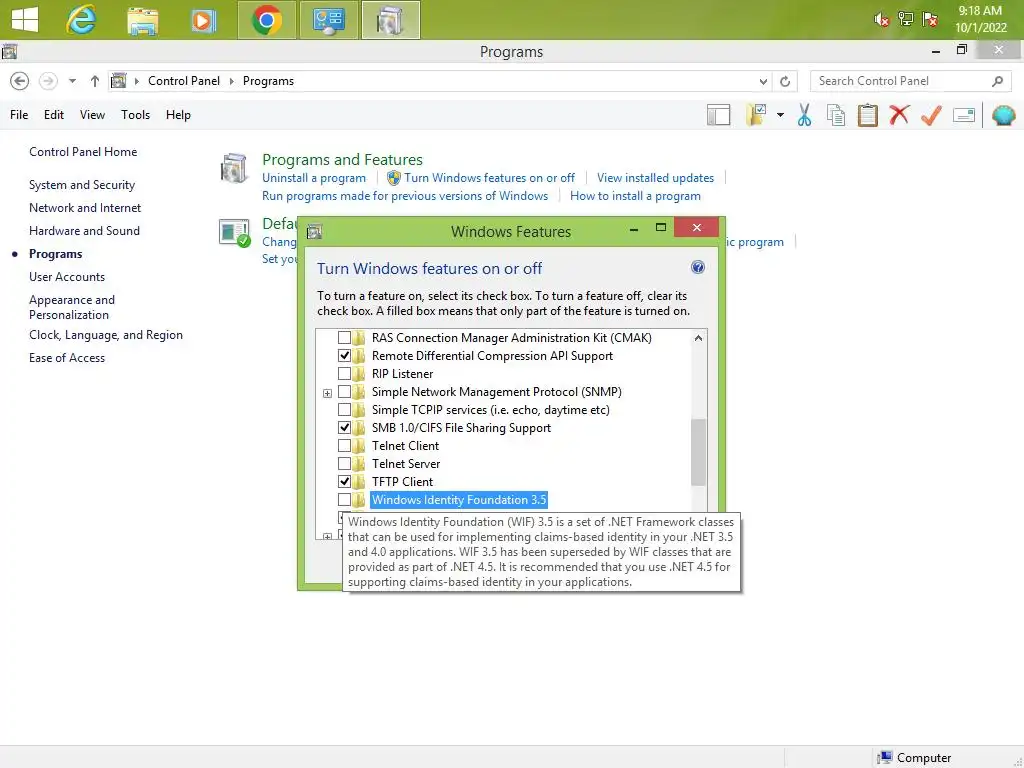Uncheck SMB 1.0/CIFS File Sharing Support
Image resolution: width=1024 pixels, height=768 pixels.
(x=344, y=428)
